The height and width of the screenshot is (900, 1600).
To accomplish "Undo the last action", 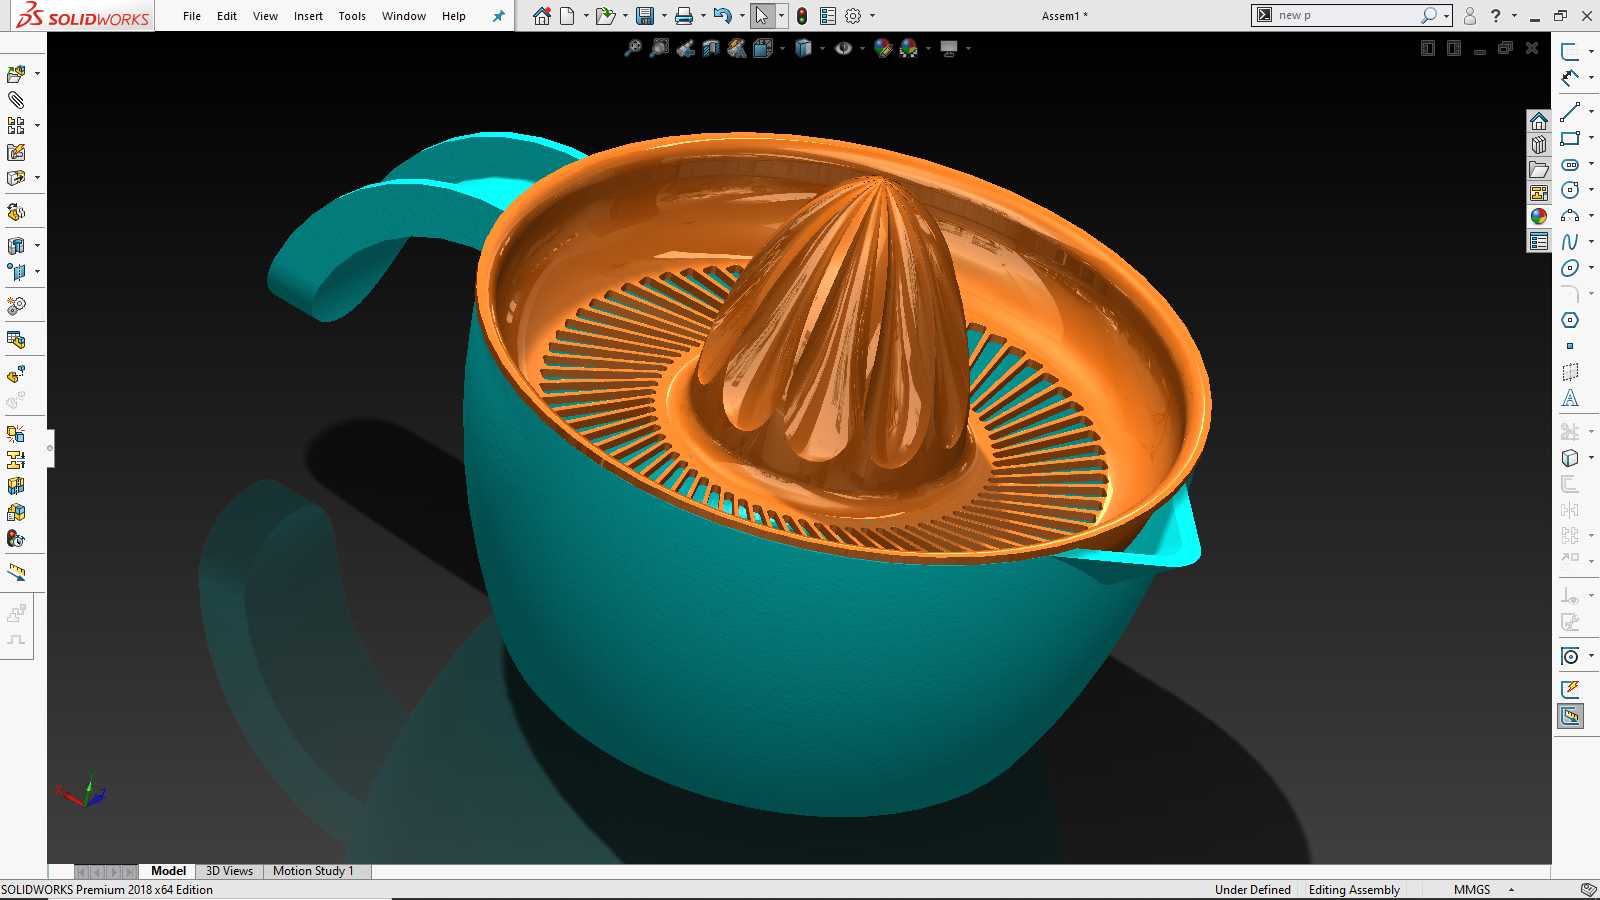I will coord(722,16).
